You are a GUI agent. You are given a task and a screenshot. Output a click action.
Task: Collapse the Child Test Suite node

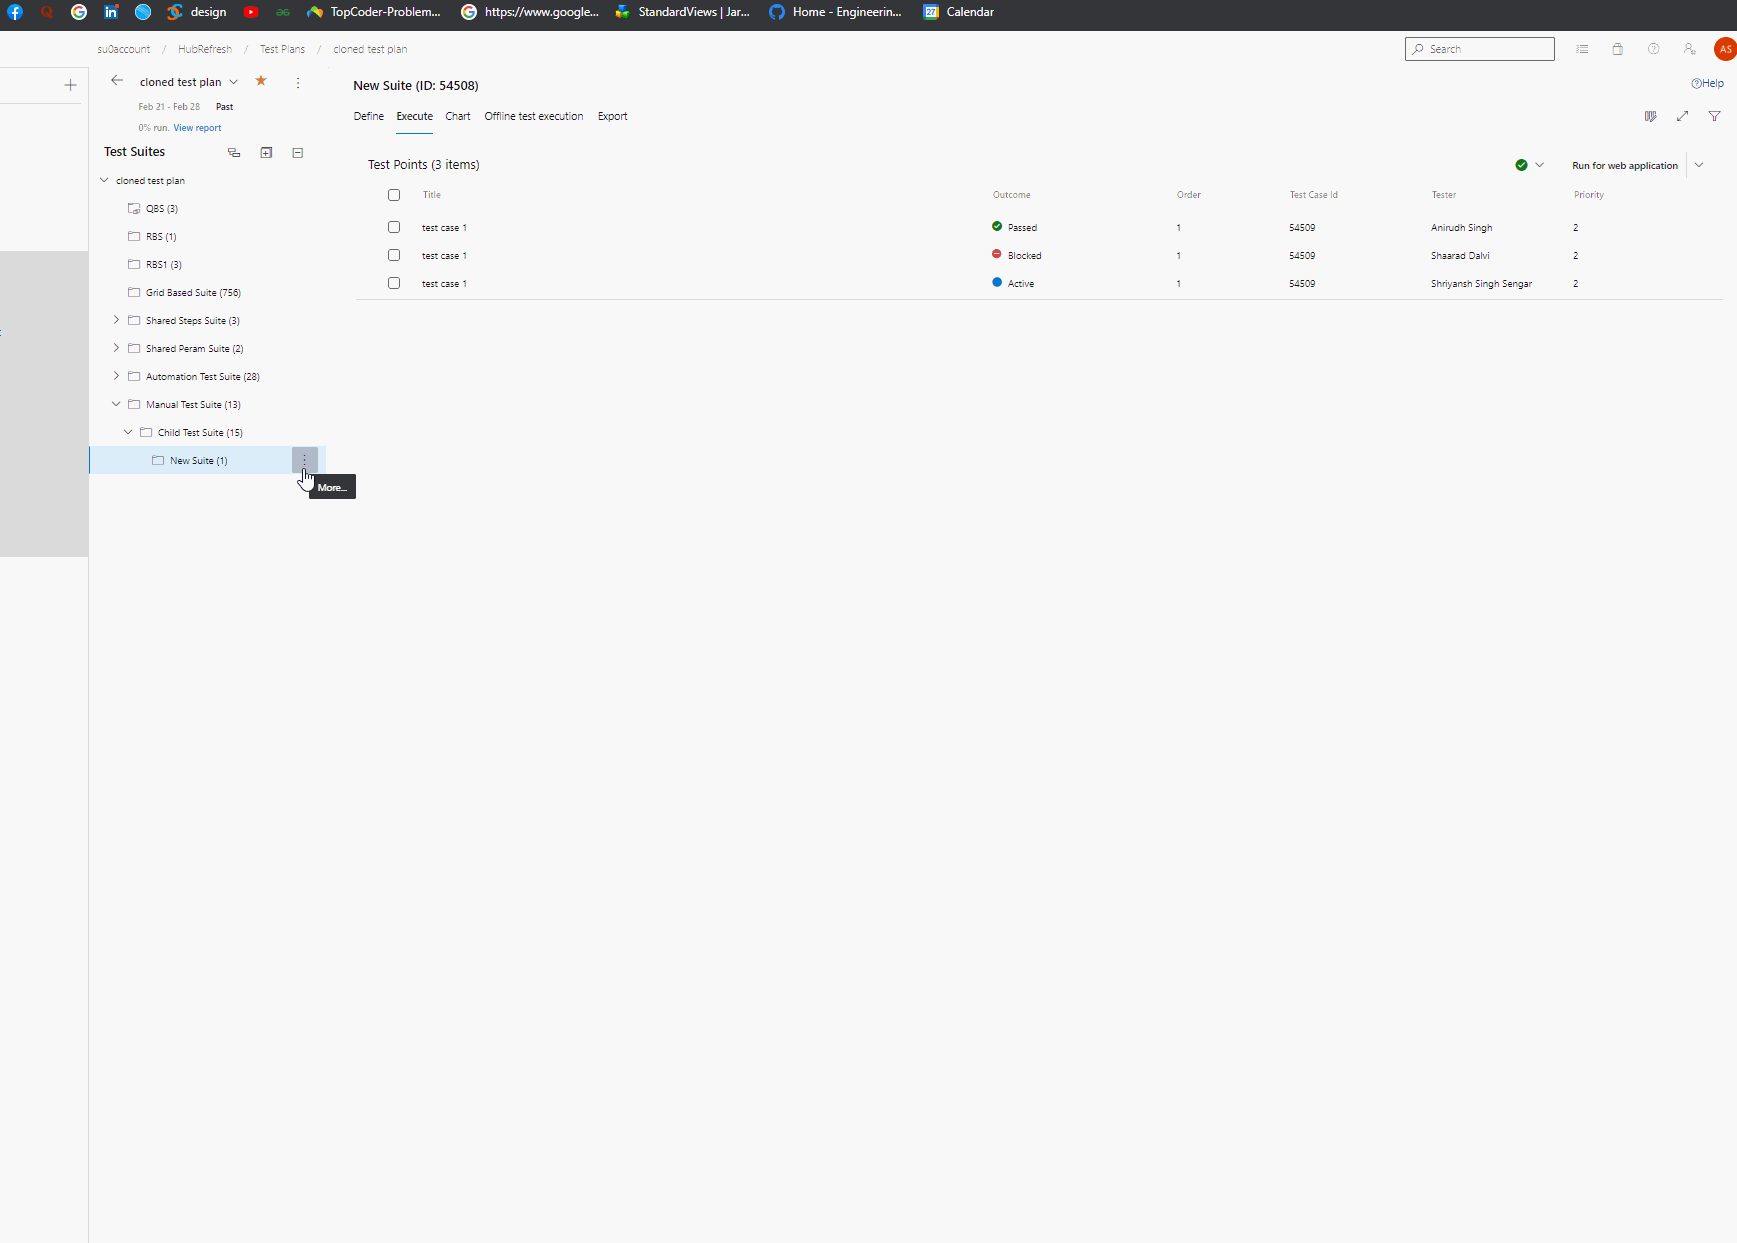click(x=128, y=432)
